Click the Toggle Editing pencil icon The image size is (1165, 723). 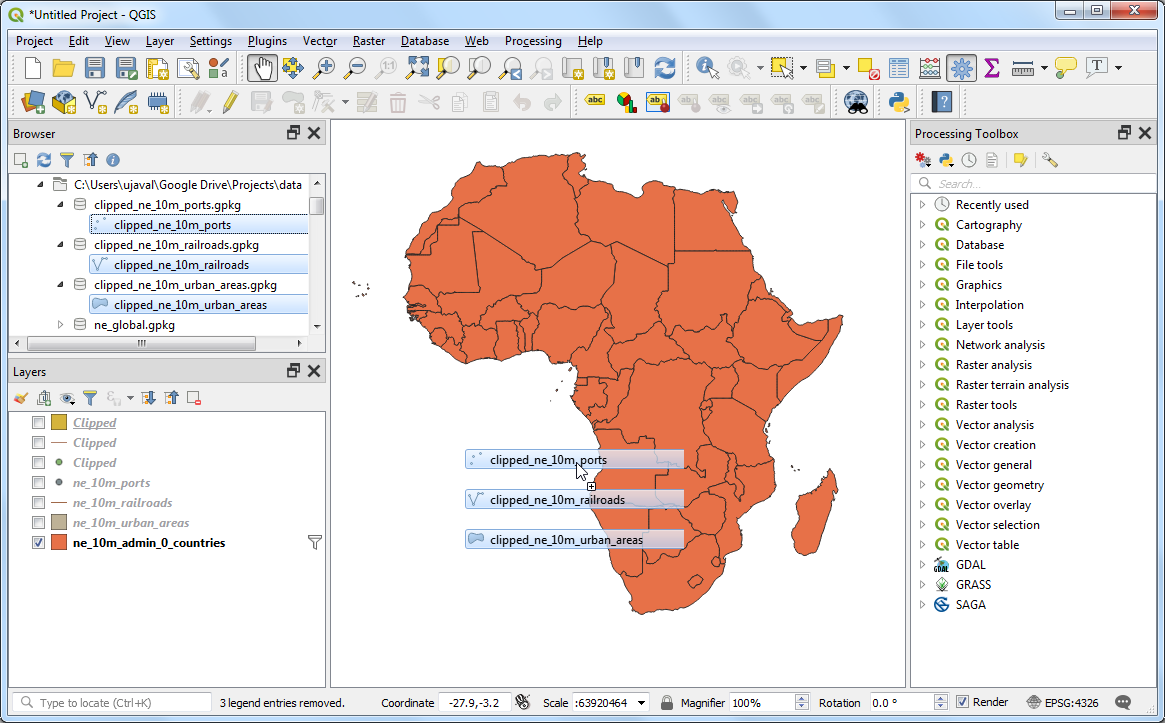click(x=230, y=101)
